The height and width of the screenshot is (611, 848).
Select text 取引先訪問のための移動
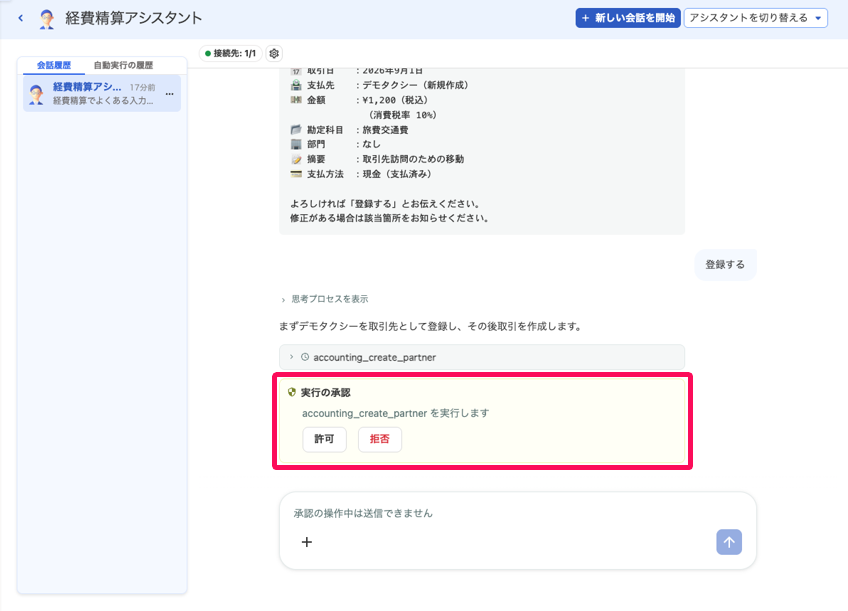[x=413, y=159]
